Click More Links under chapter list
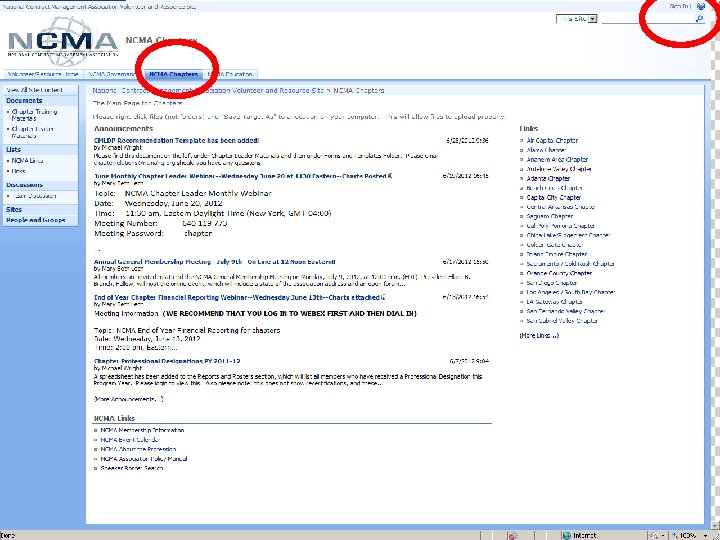This screenshot has width=720, height=540. 539,336
